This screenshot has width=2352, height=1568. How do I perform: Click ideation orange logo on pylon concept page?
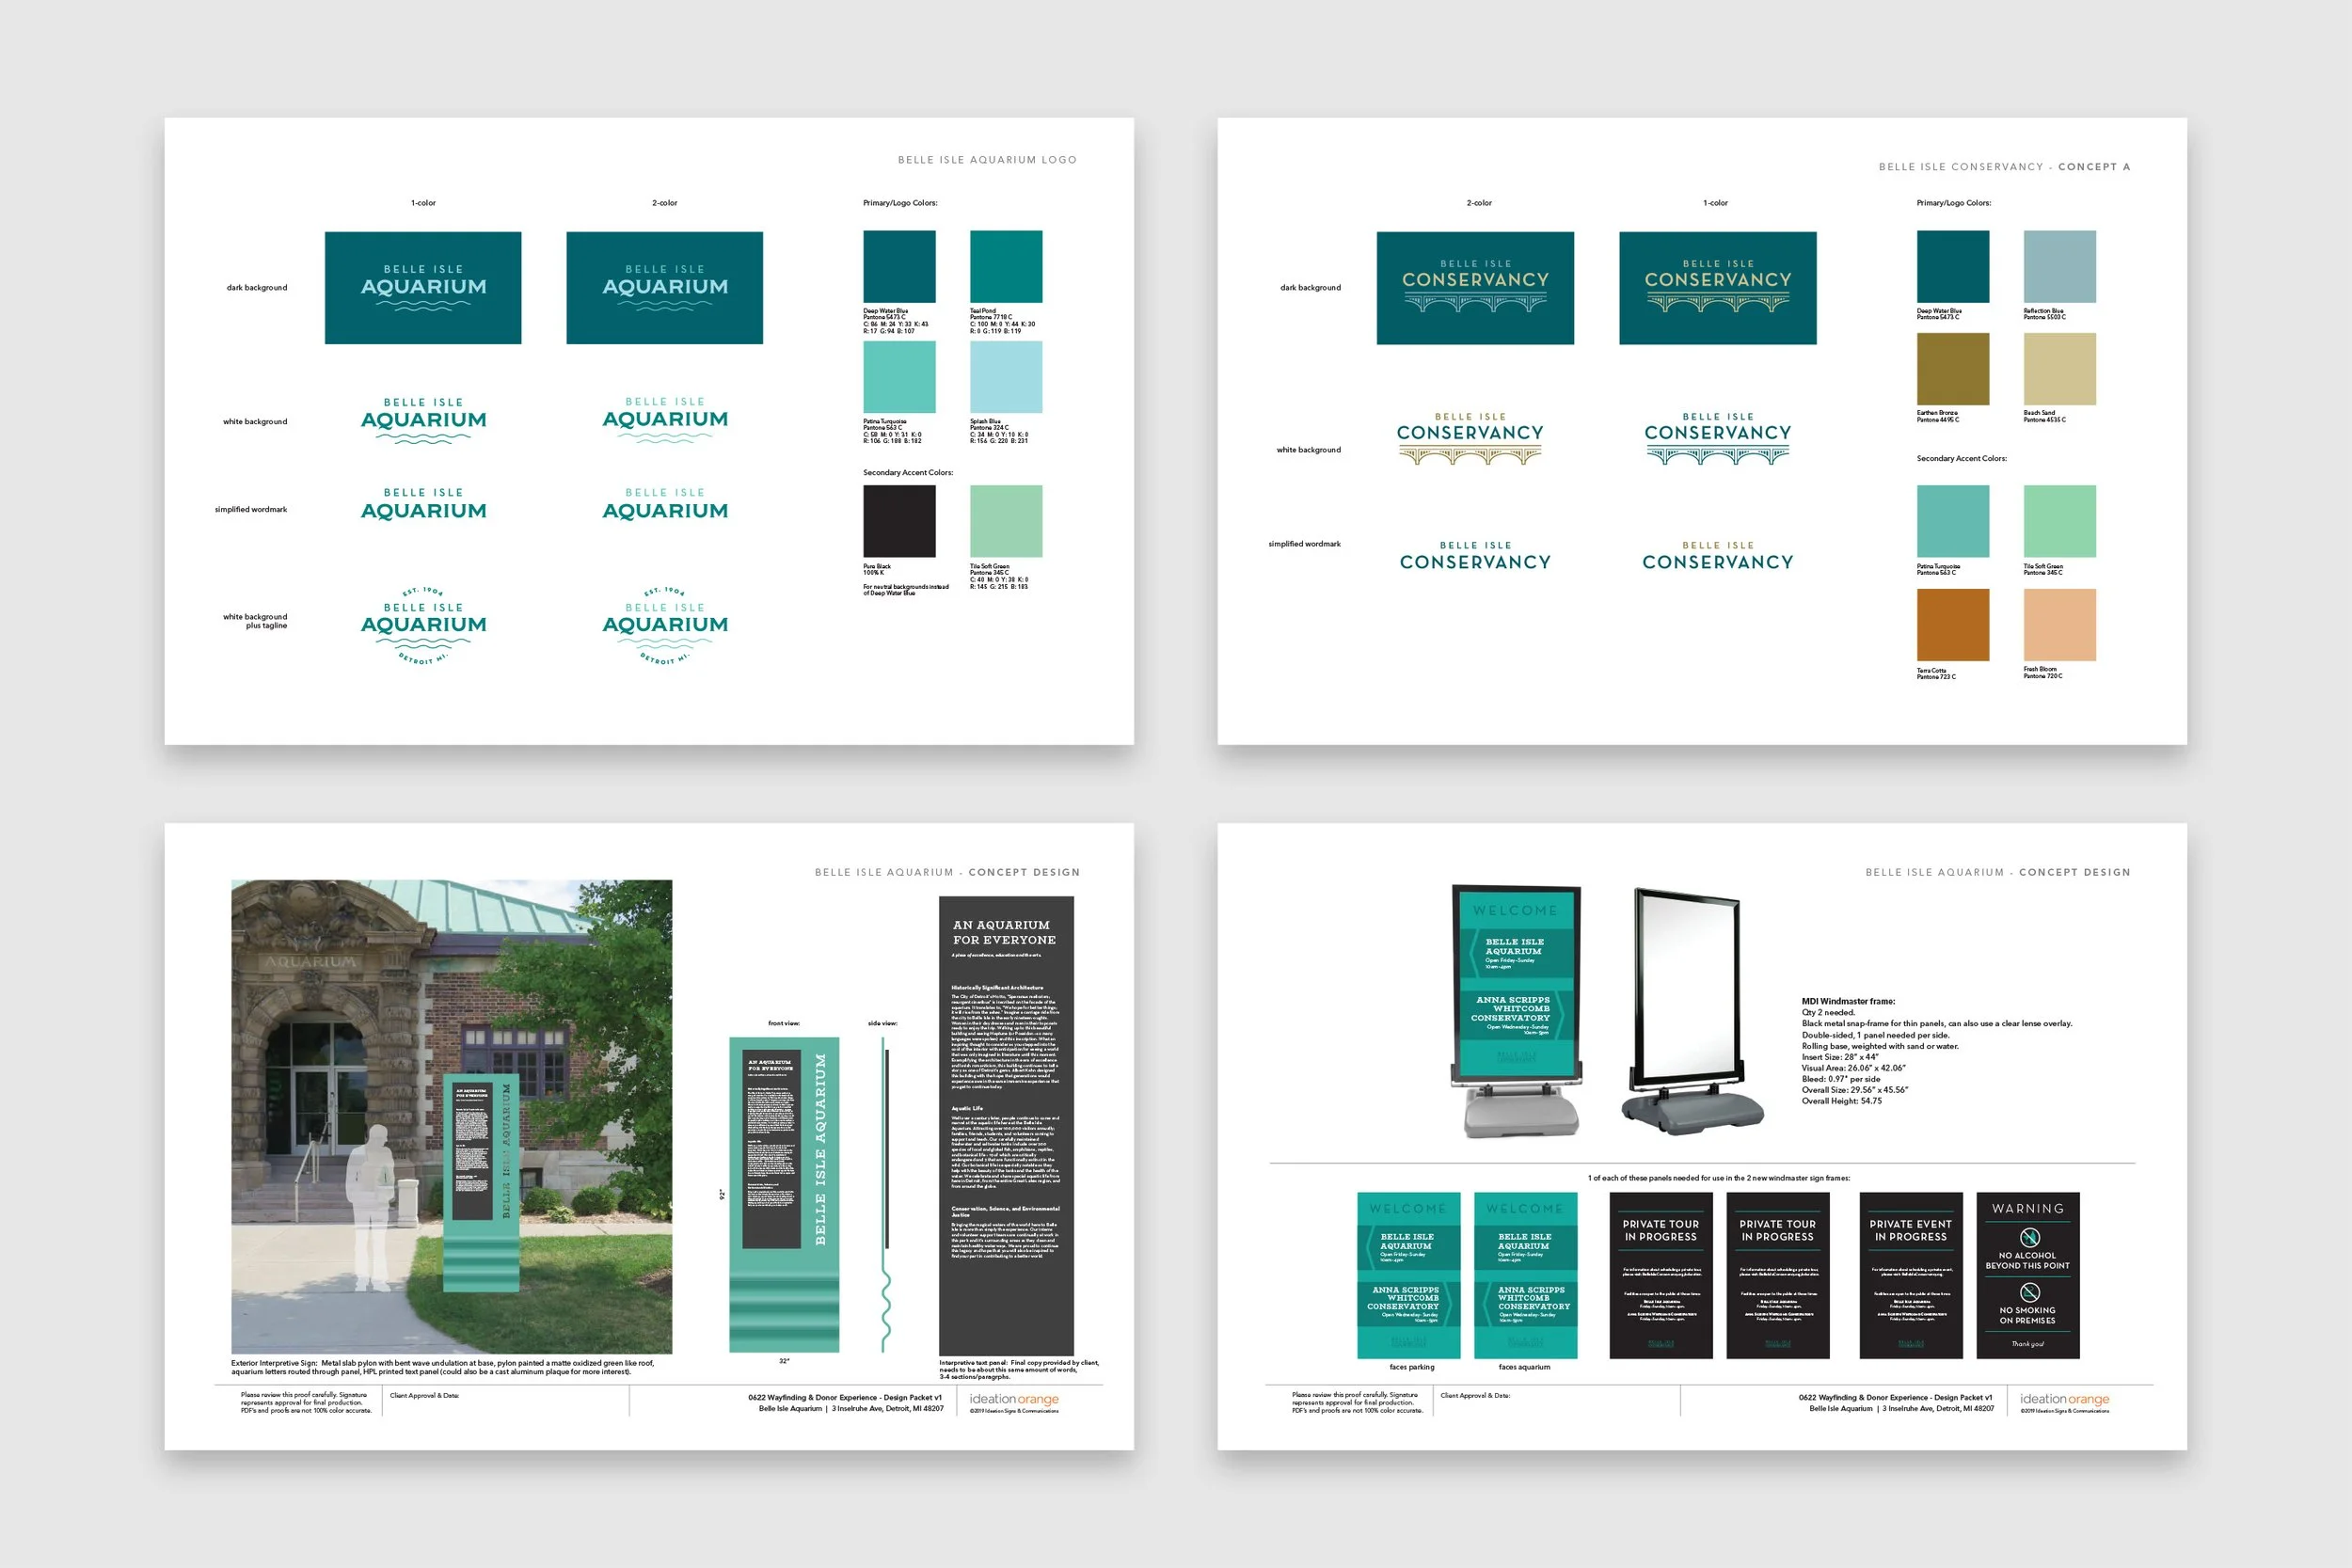tap(1014, 1401)
